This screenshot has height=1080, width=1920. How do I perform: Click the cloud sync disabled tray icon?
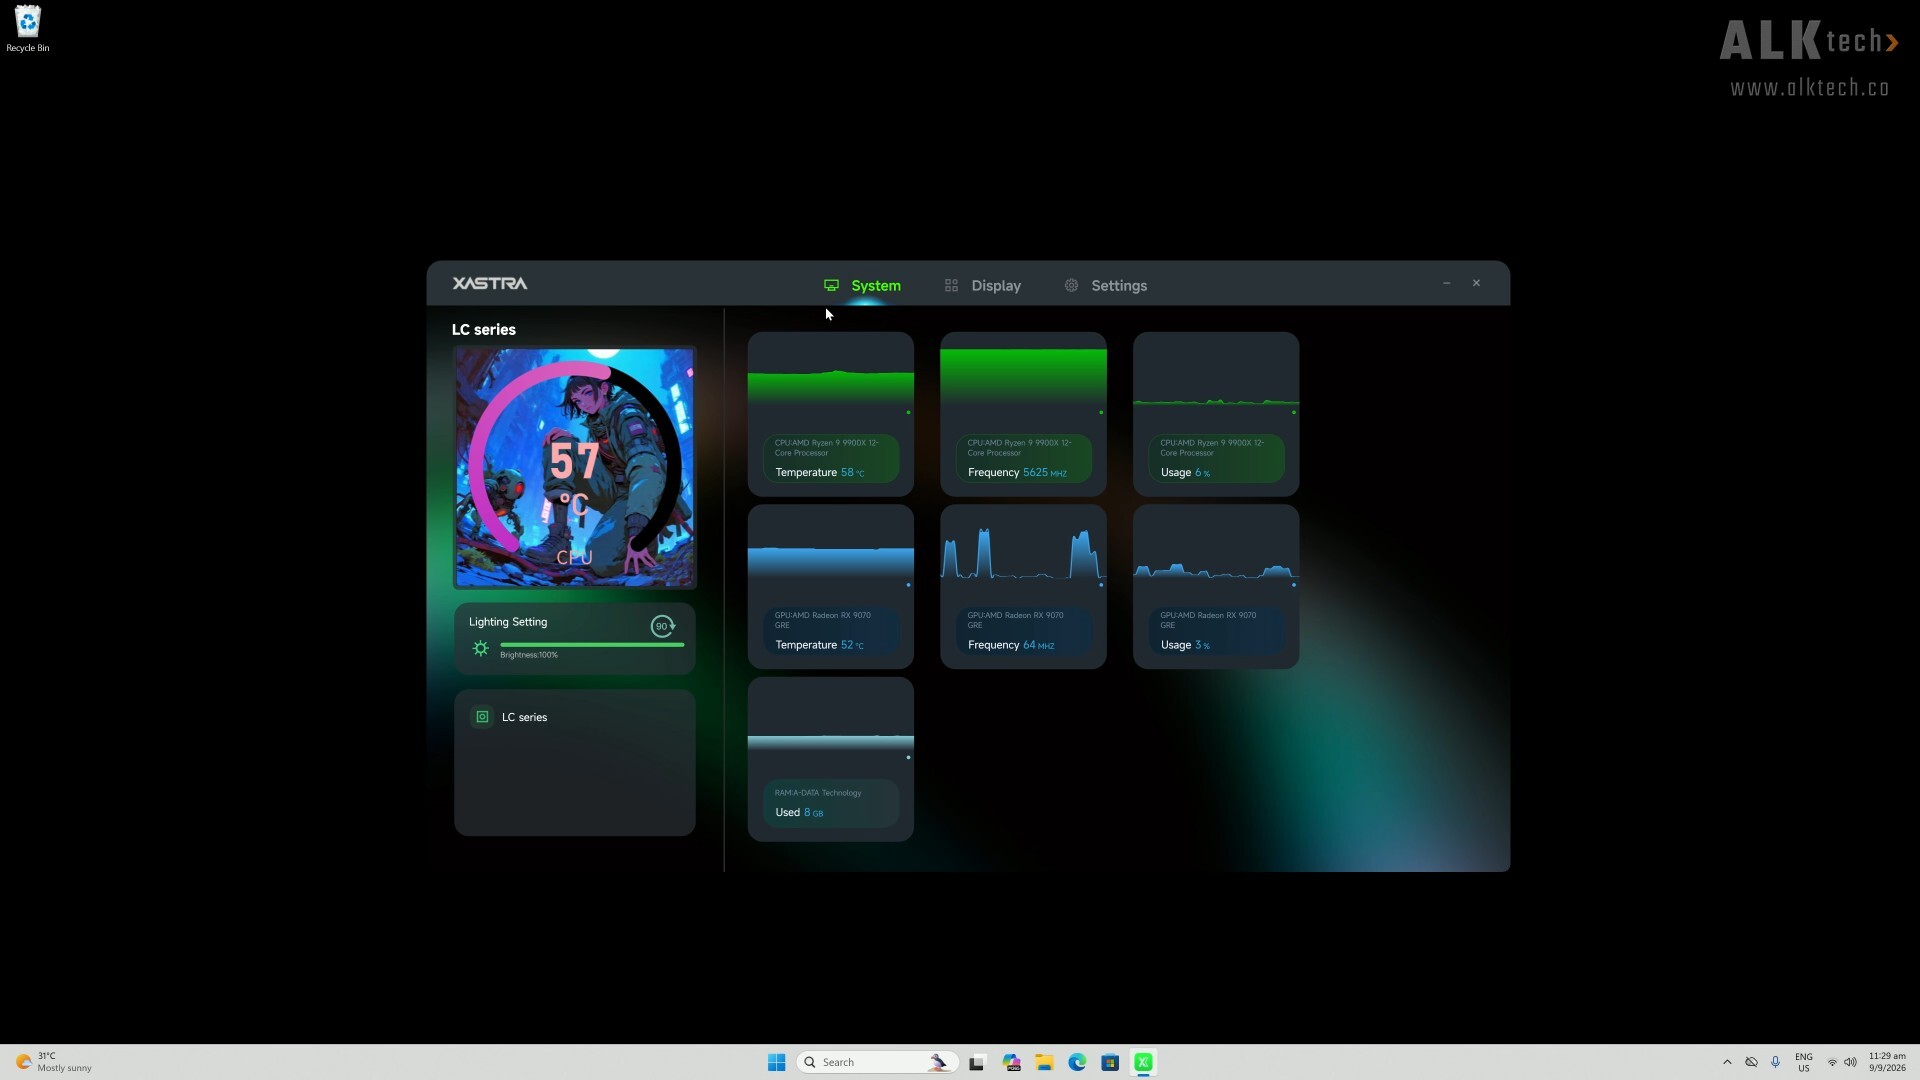point(1751,1062)
